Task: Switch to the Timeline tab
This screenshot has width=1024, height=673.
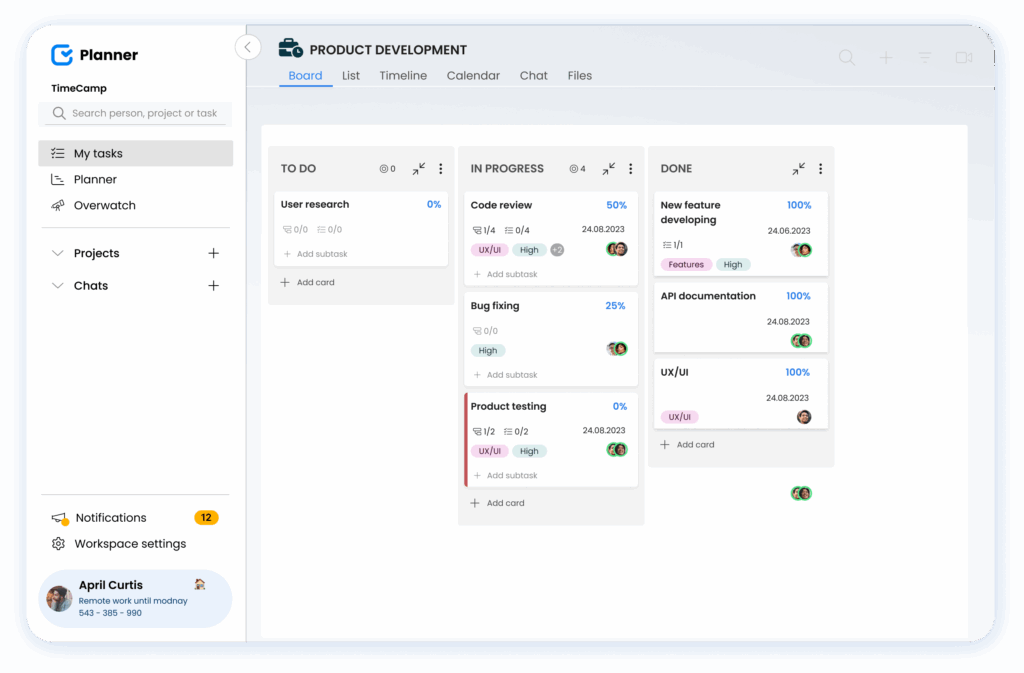Action: [403, 75]
